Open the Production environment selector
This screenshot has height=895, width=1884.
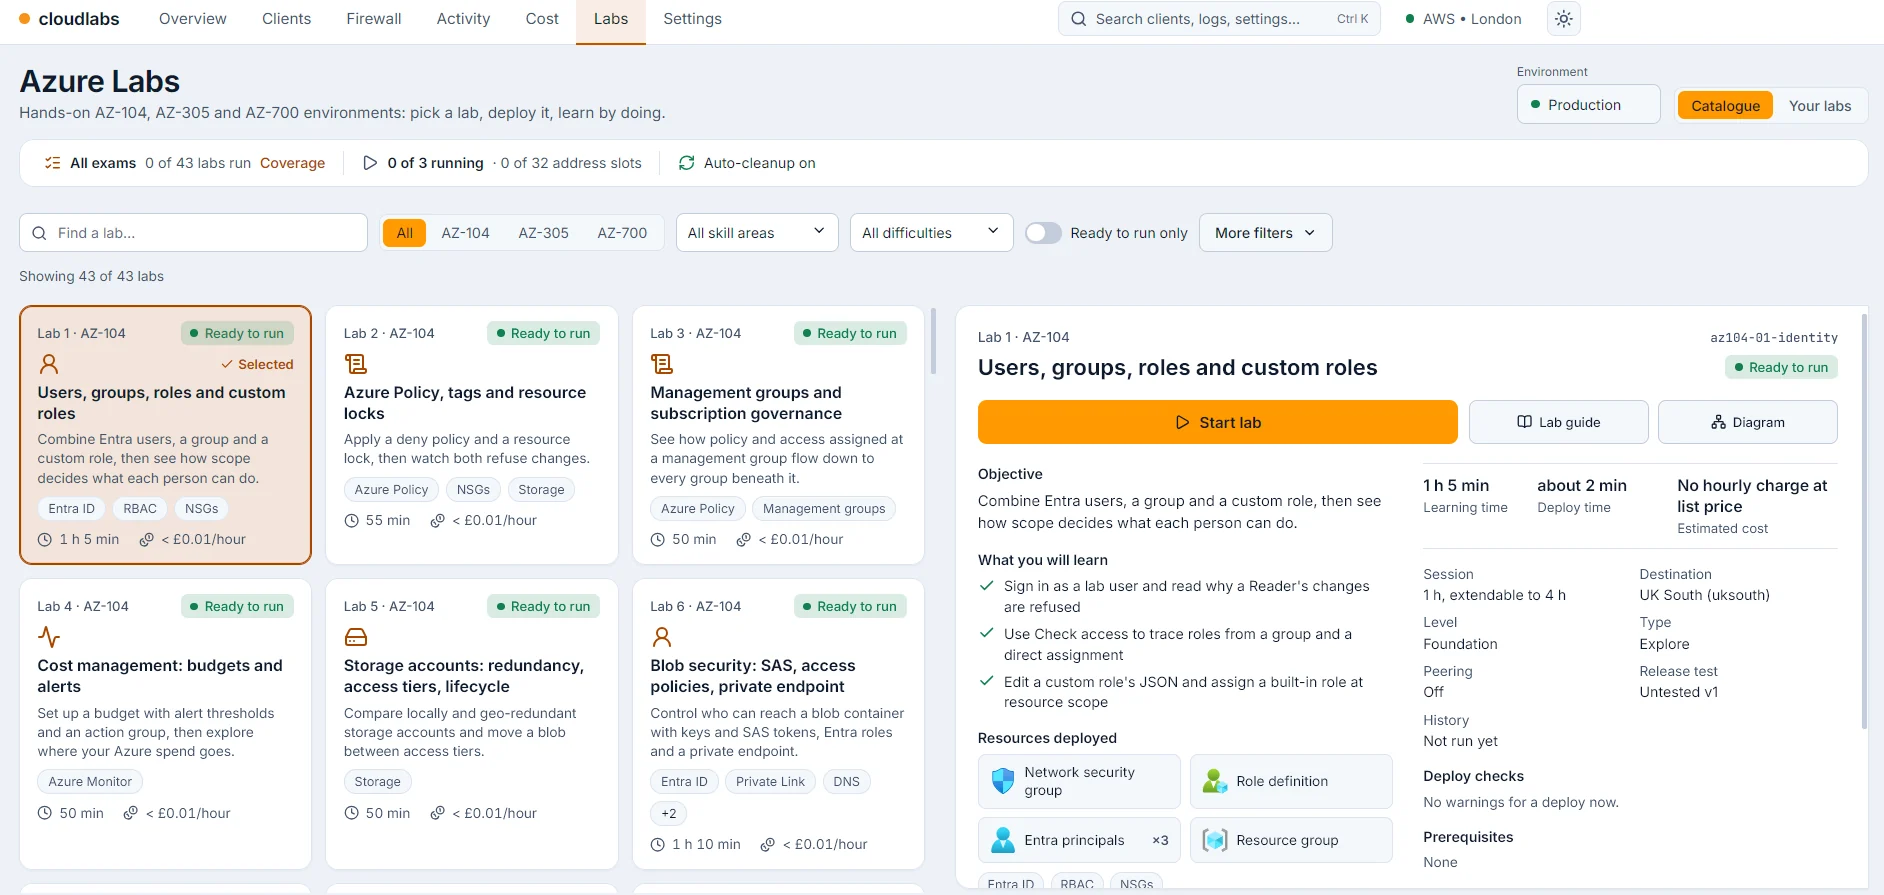click(x=1588, y=105)
